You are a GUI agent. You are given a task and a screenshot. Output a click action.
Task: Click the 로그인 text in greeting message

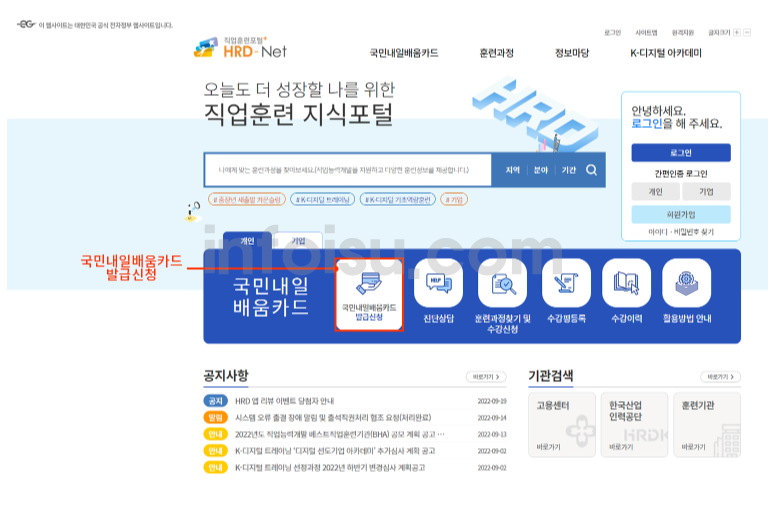pyautogui.click(x=647, y=123)
